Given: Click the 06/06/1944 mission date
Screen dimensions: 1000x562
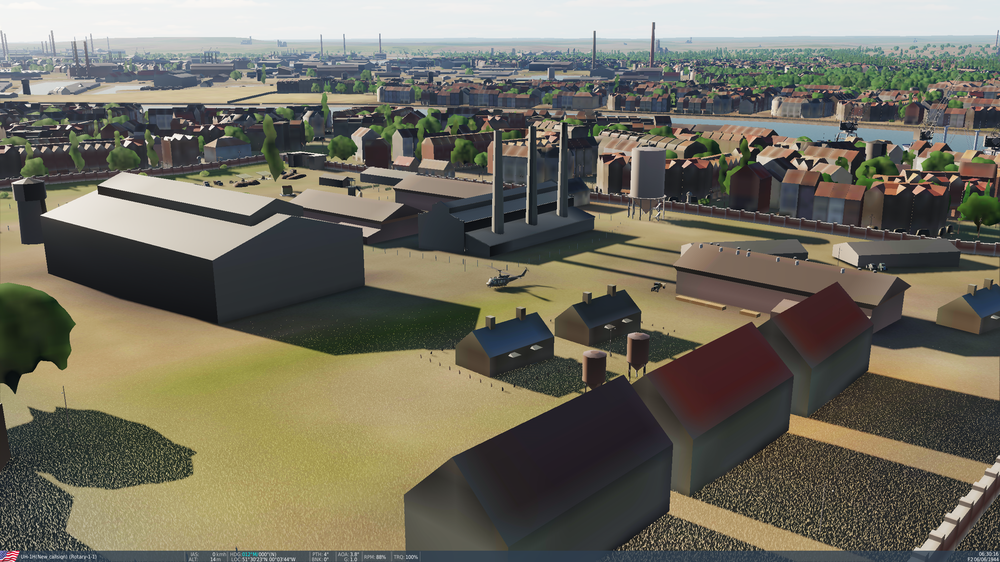Looking at the screenshot, I should [x=986, y=559].
